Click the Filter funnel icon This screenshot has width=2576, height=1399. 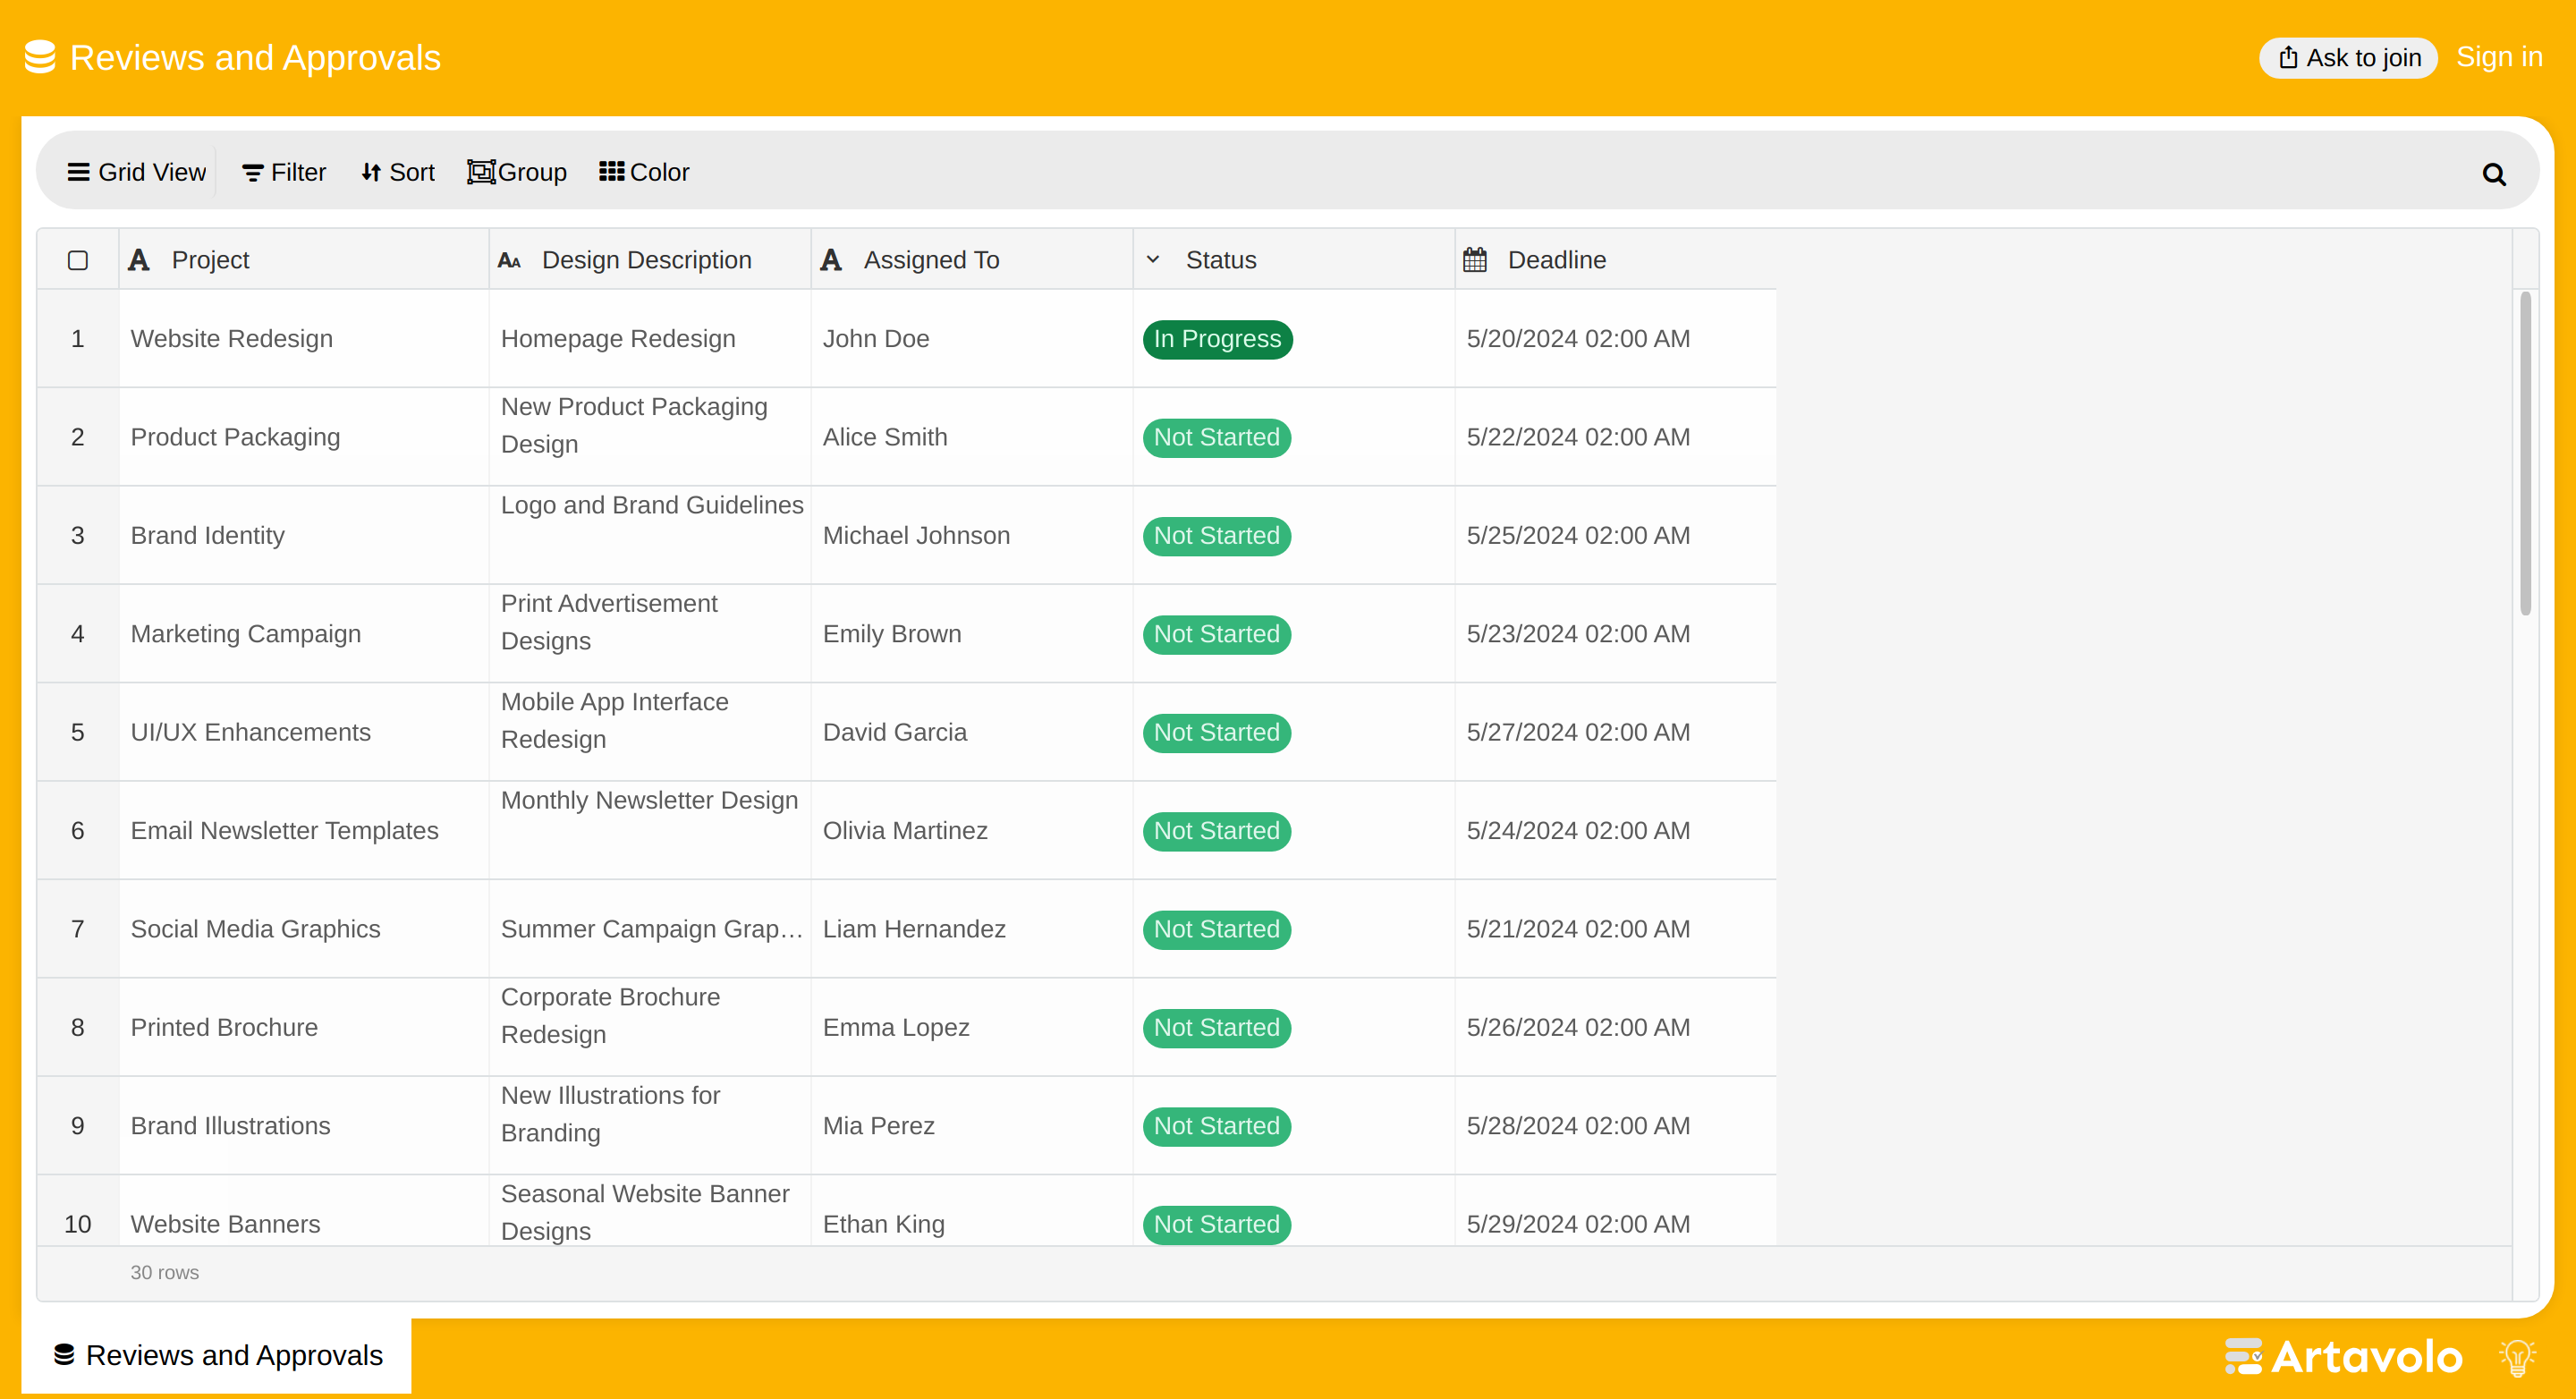click(253, 173)
